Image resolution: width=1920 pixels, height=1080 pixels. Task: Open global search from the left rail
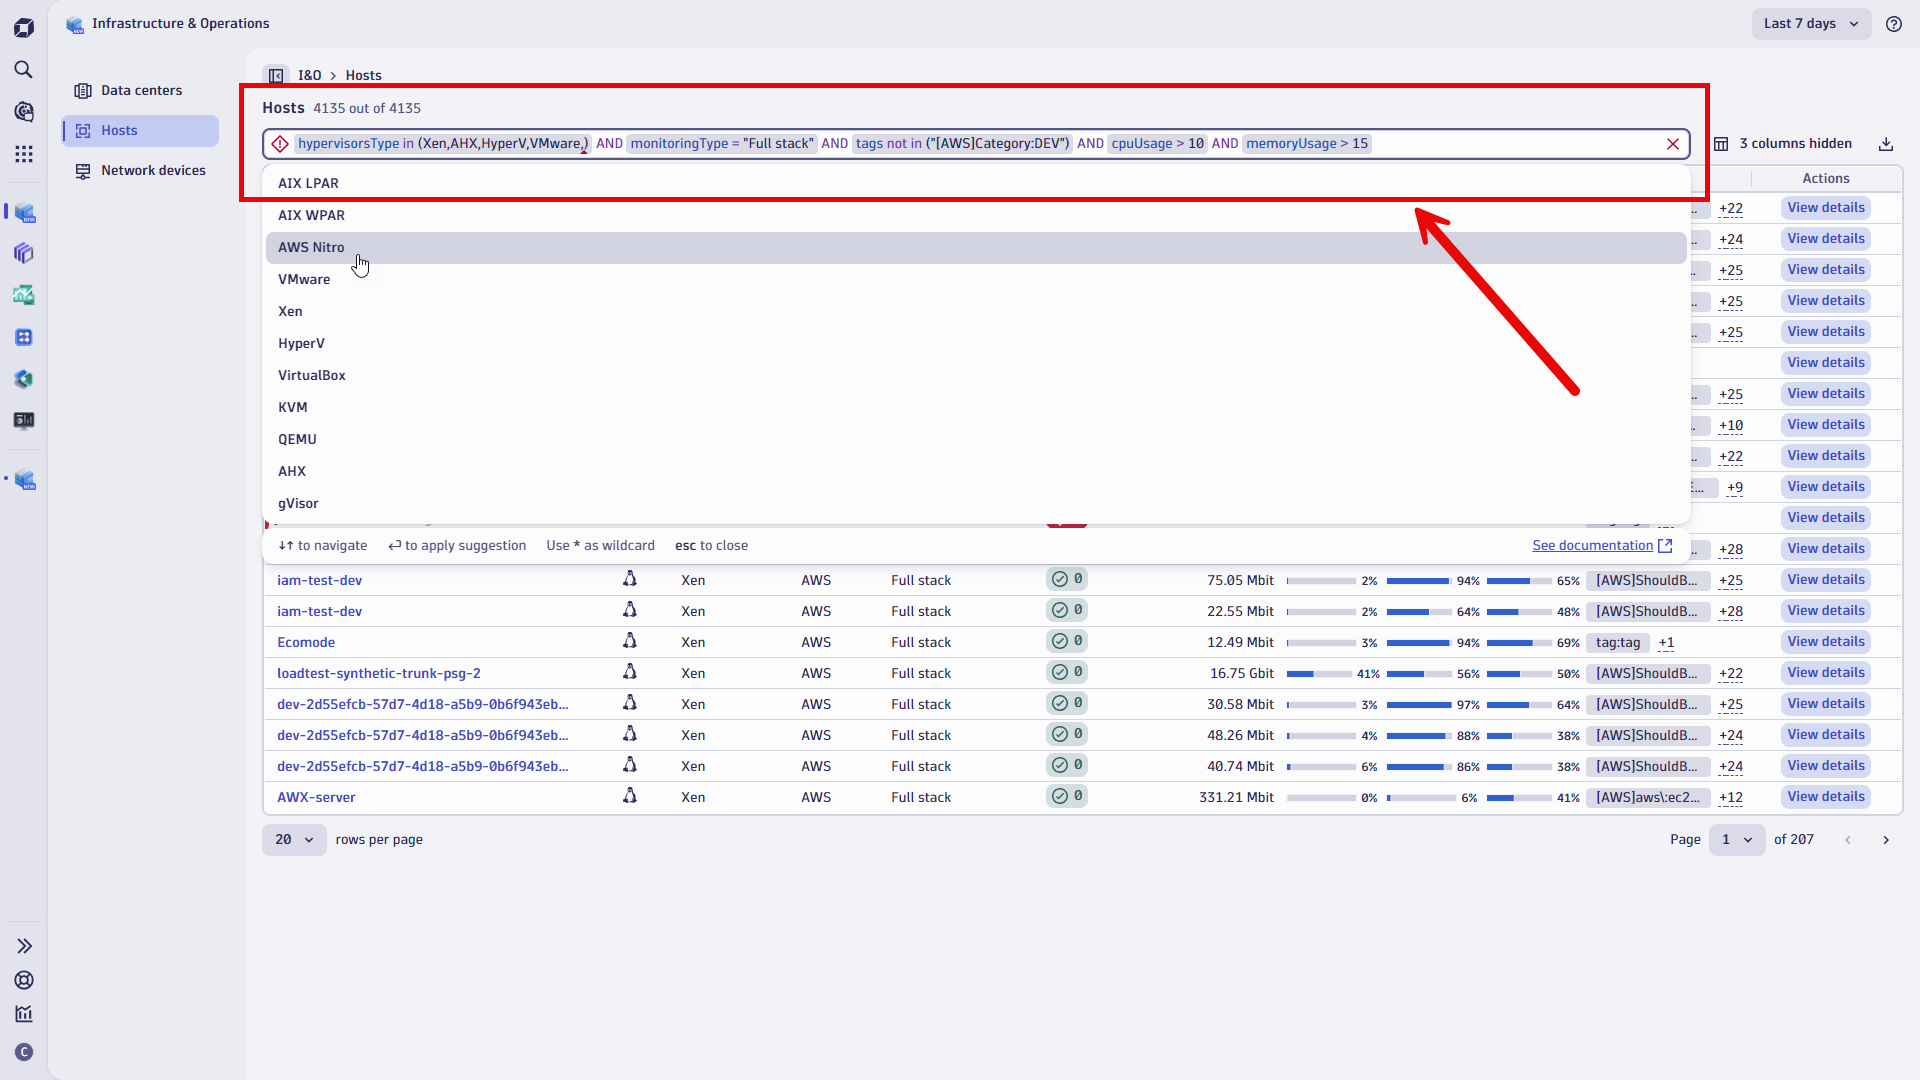tap(24, 70)
